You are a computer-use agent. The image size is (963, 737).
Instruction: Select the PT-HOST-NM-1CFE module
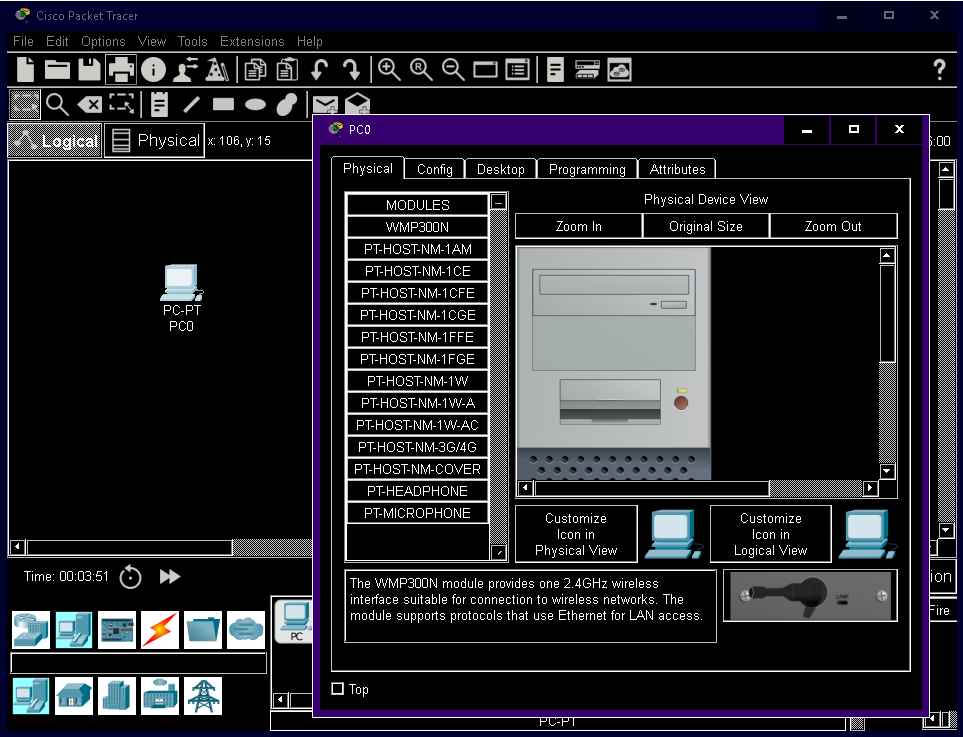pyautogui.click(x=418, y=293)
